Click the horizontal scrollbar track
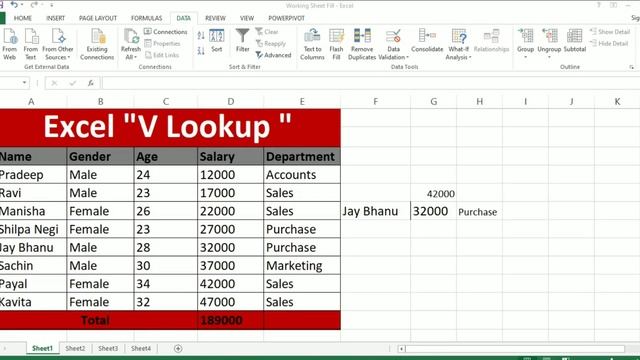The width and height of the screenshot is (640, 360). (515, 349)
